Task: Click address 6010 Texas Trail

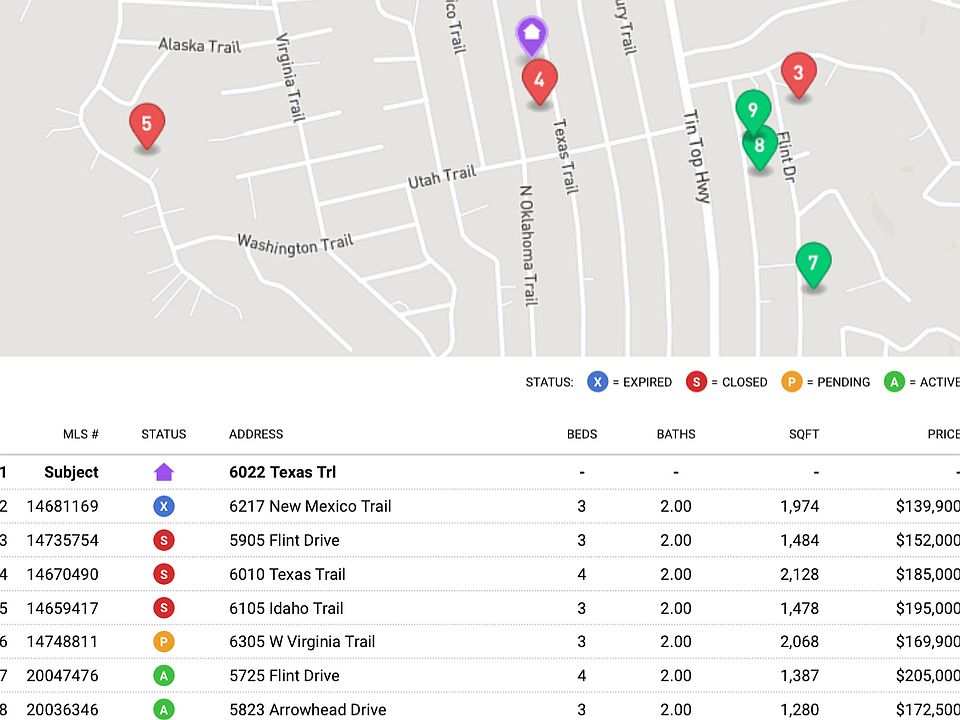Action: (x=287, y=574)
